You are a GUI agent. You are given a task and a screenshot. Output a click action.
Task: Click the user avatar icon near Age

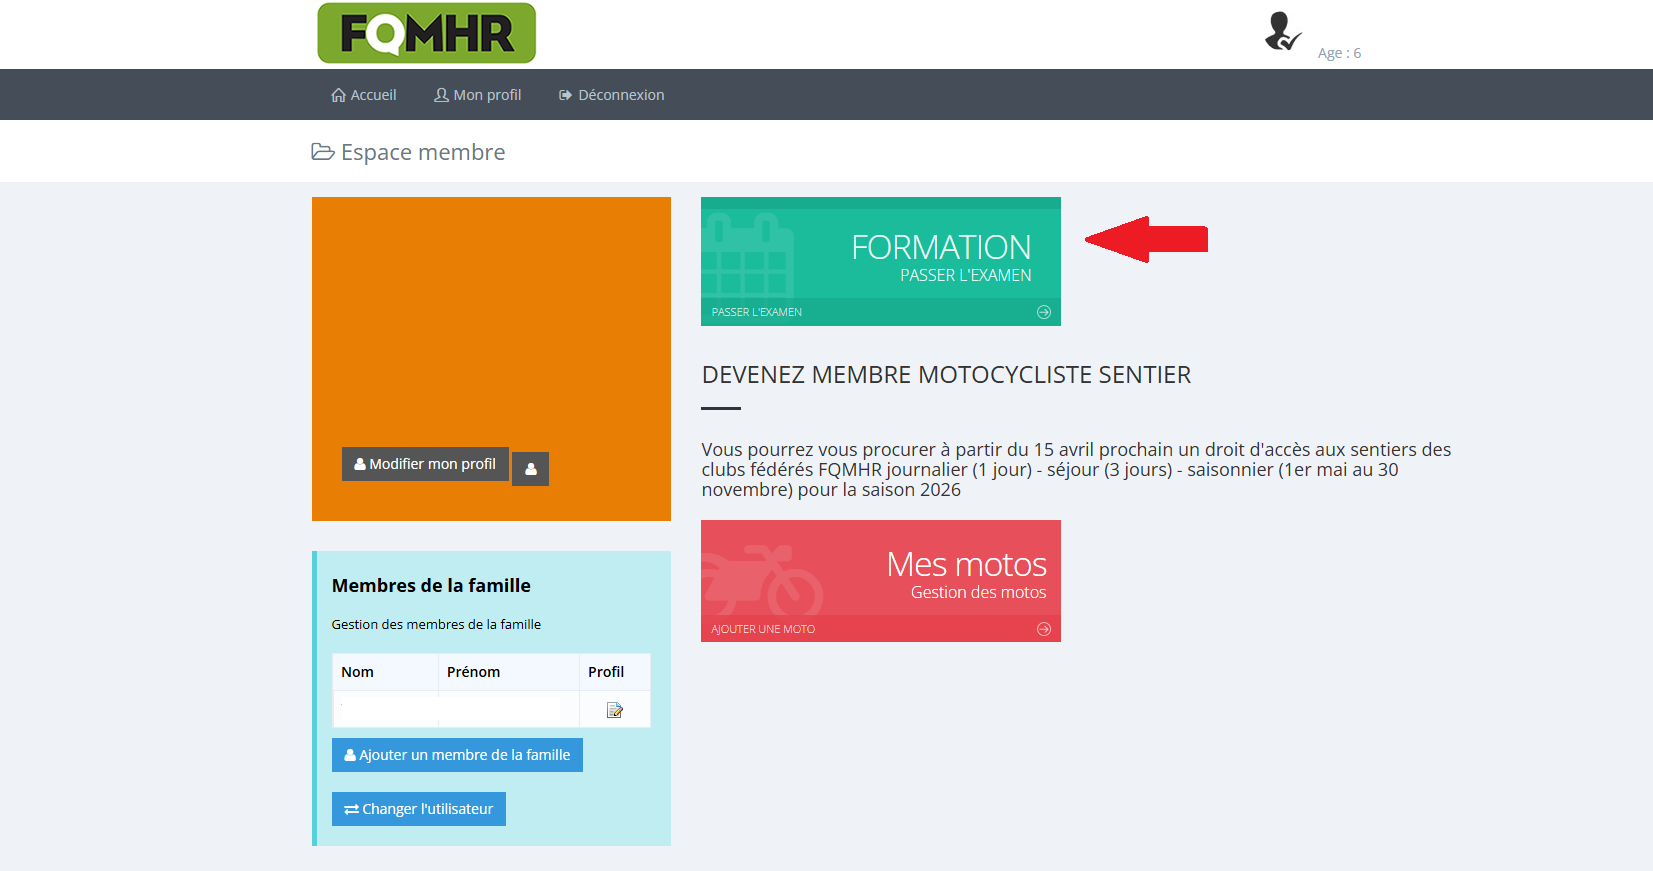(x=1282, y=32)
